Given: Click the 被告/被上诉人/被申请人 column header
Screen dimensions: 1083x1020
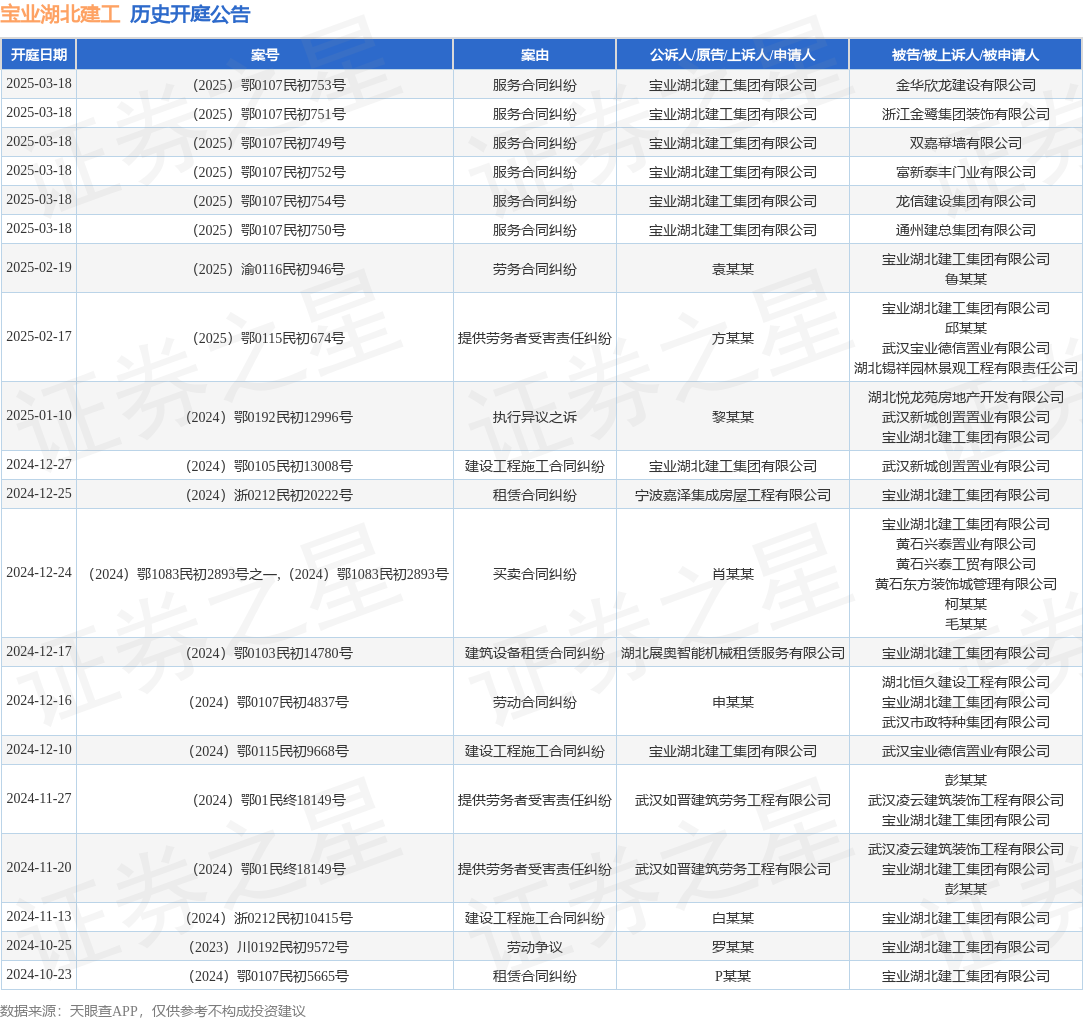Looking at the screenshot, I should tap(966, 55).
